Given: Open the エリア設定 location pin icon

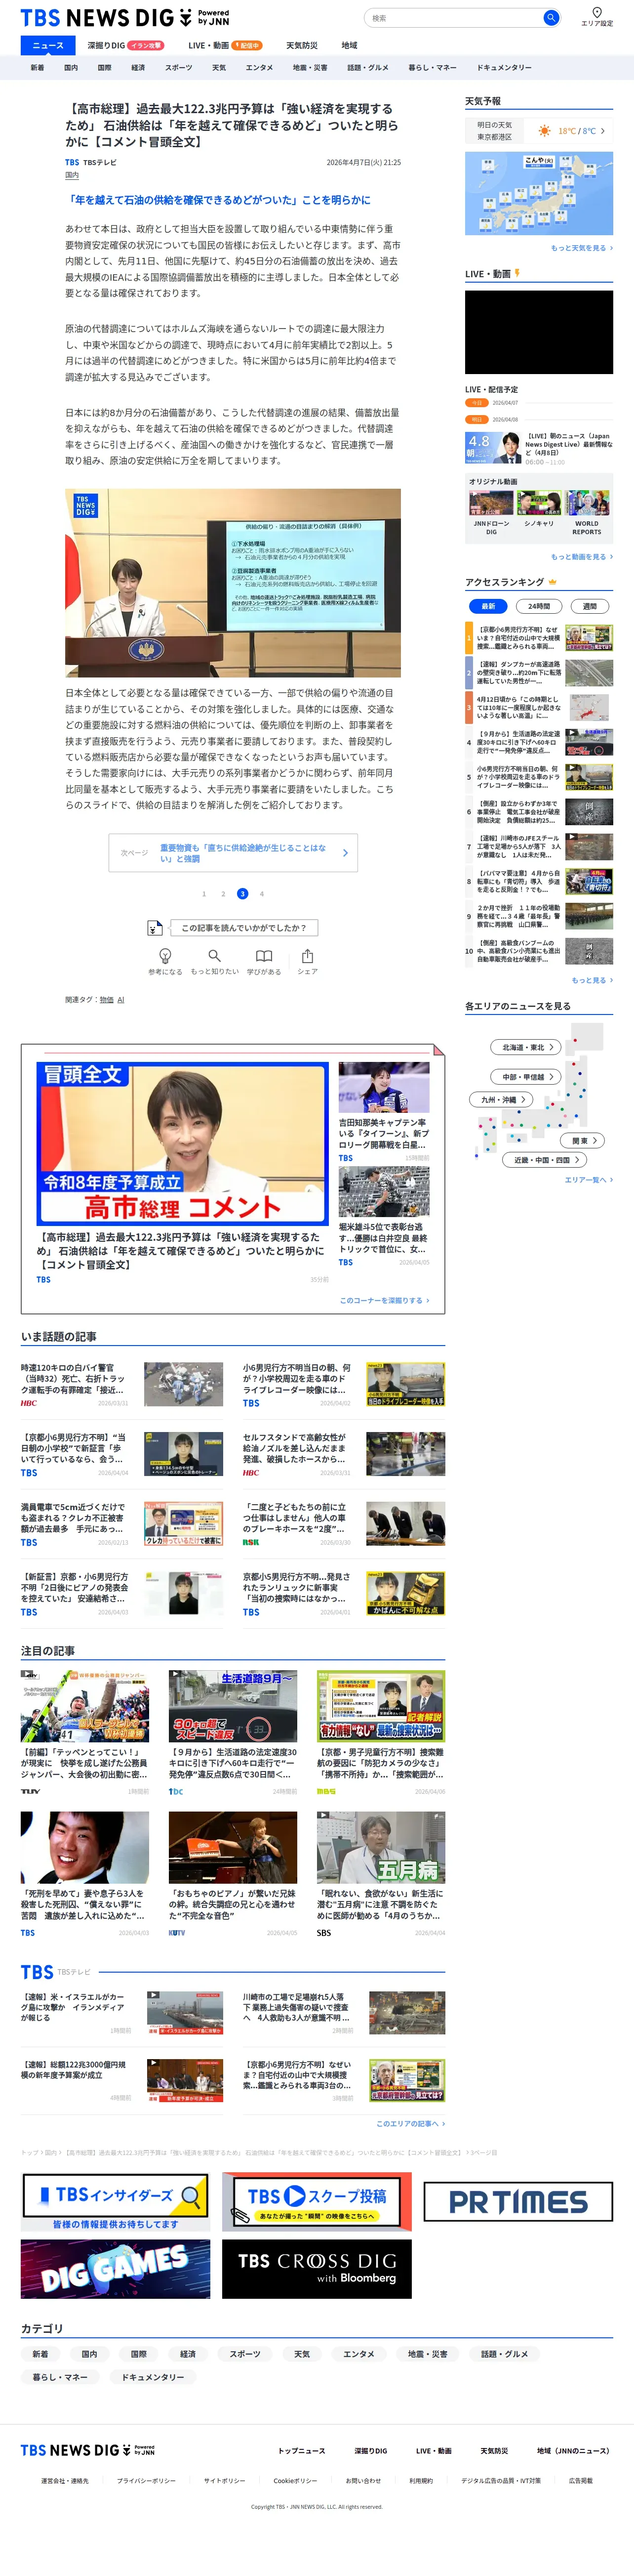Looking at the screenshot, I should 597,13.
